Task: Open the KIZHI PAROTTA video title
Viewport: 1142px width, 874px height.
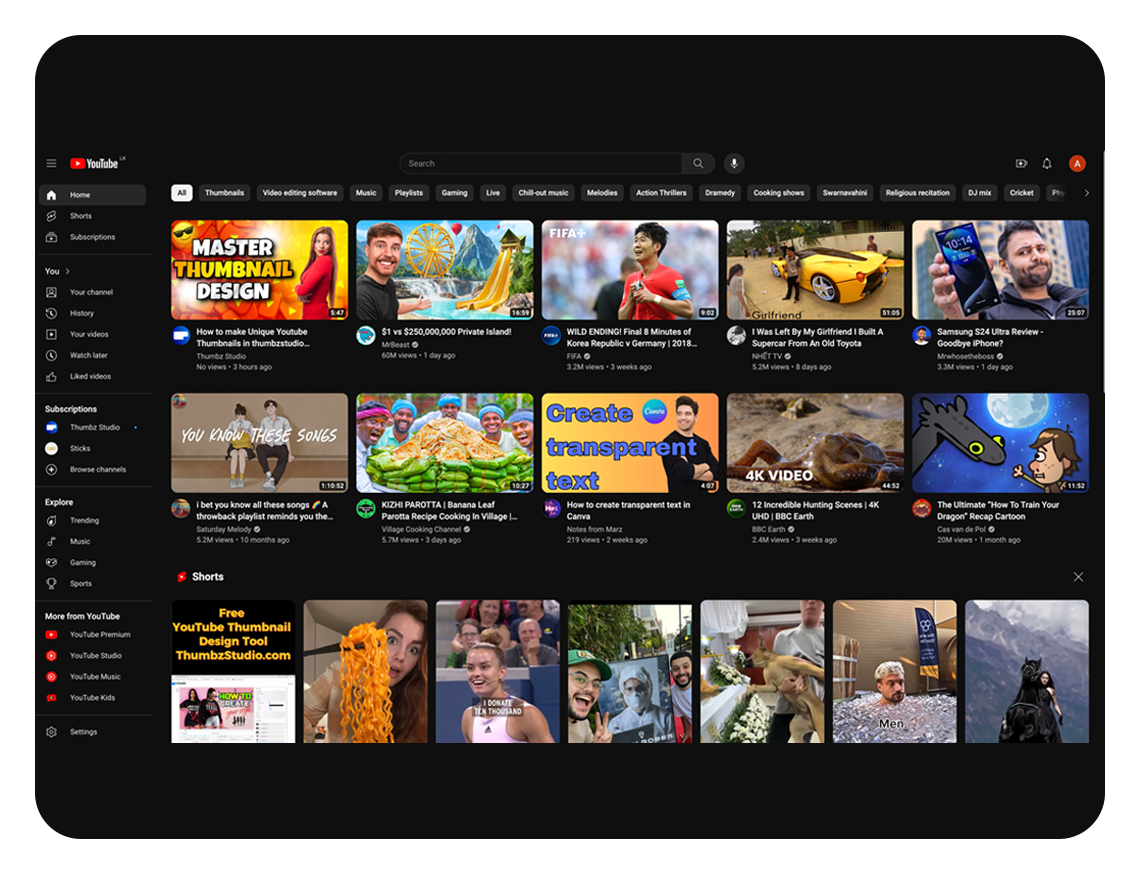Action: [449, 511]
